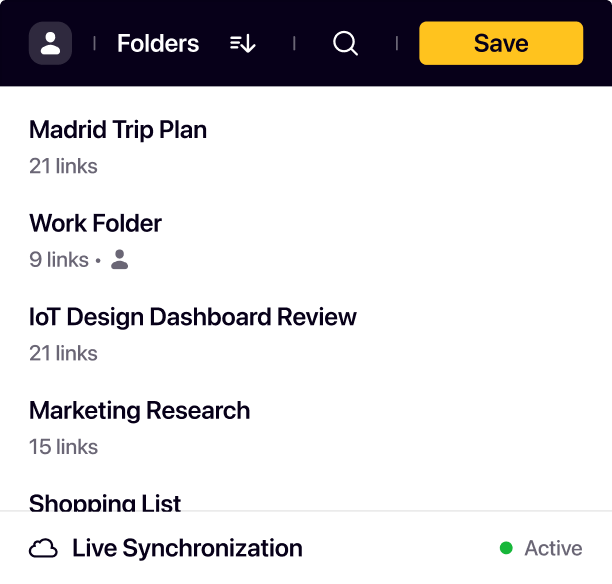Open the user profile icon
The width and height of the screenshot is (612, 584).
point(50,44)
